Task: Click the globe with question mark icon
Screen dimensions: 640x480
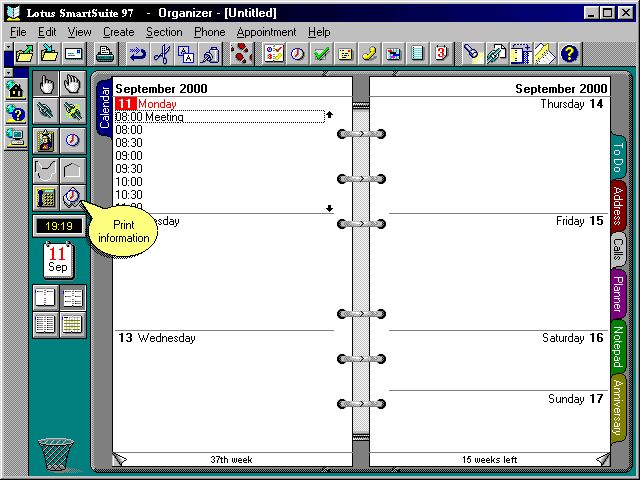Action: (x=16, y=113)
